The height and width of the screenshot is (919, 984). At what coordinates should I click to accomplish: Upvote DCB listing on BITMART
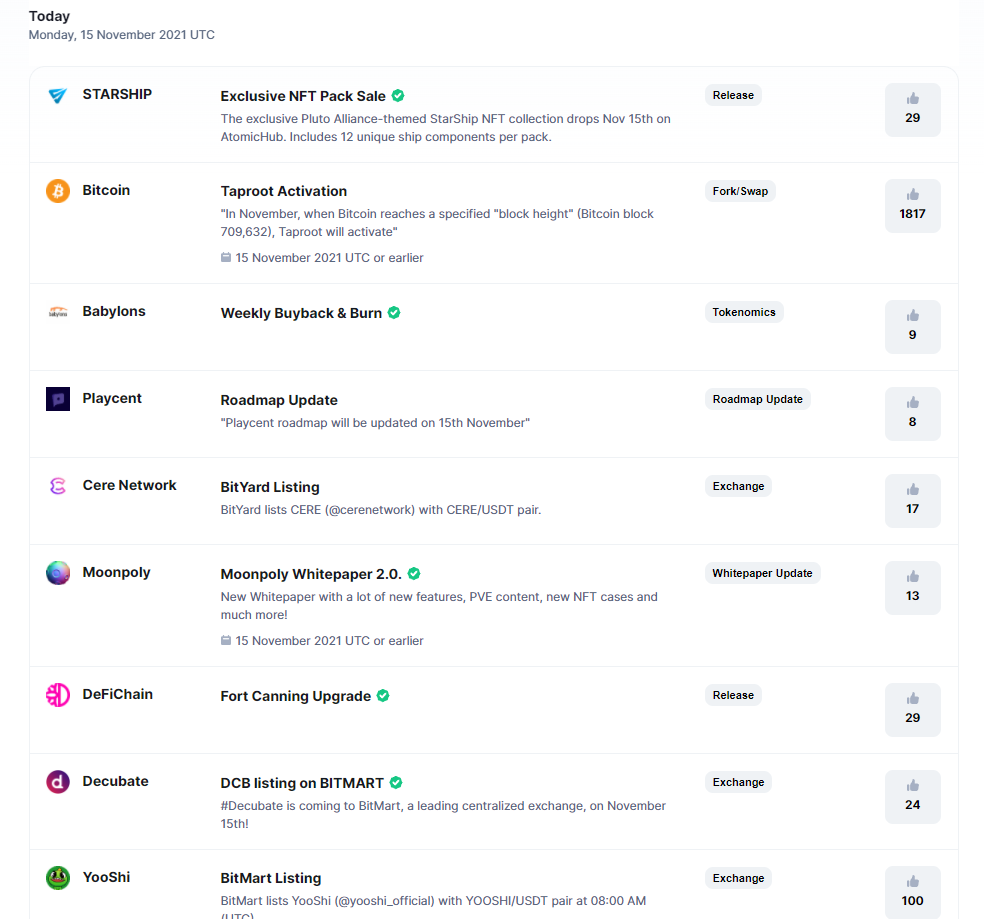point(912,797)
